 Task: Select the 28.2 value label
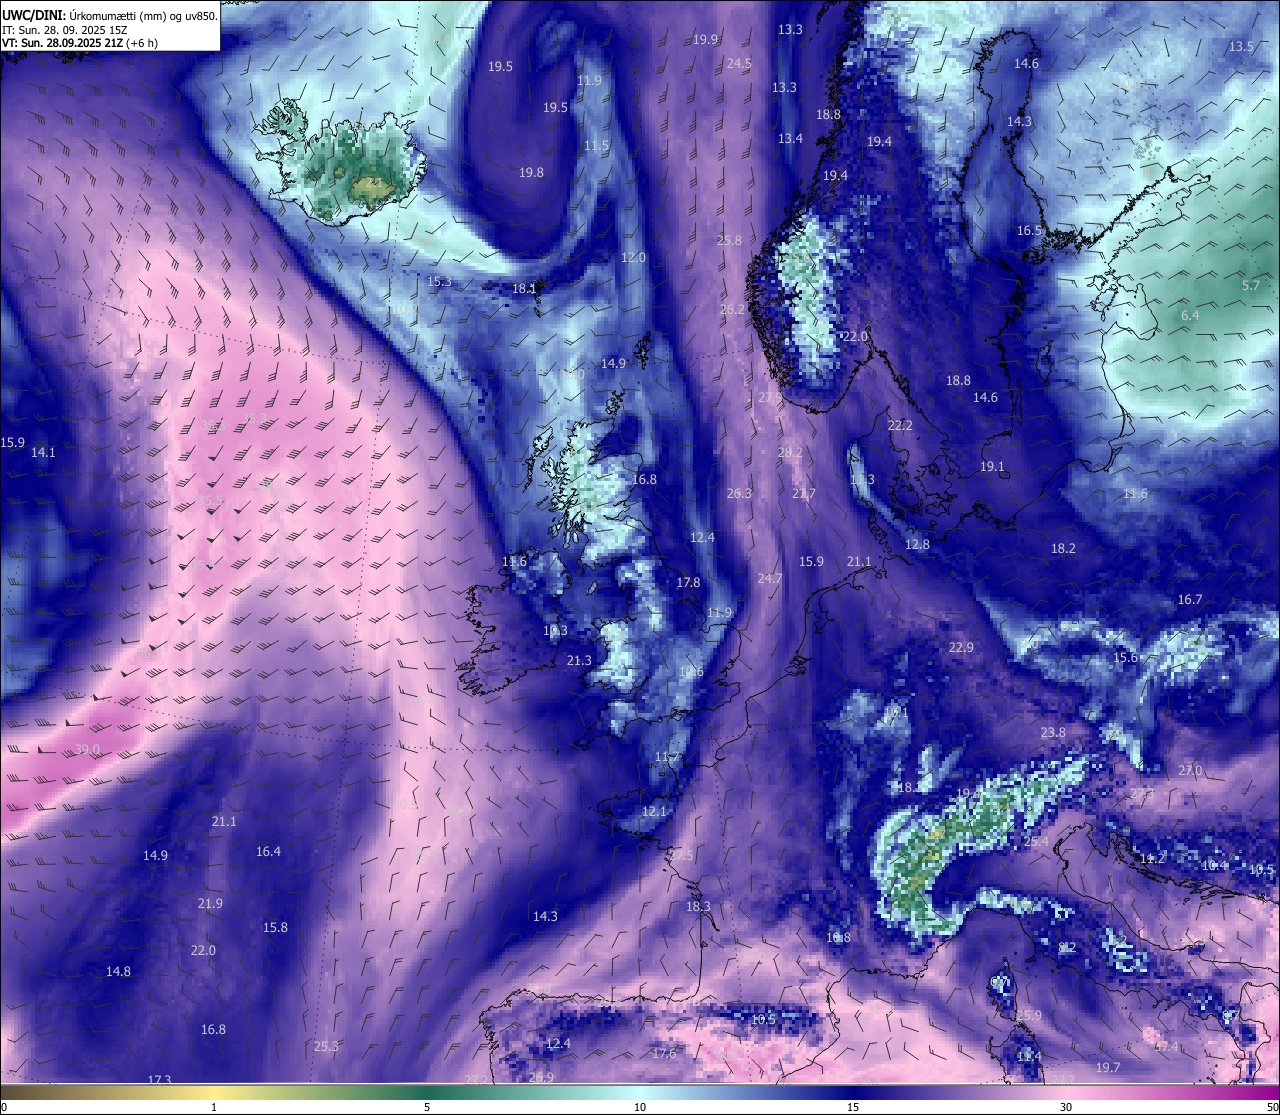790,452
